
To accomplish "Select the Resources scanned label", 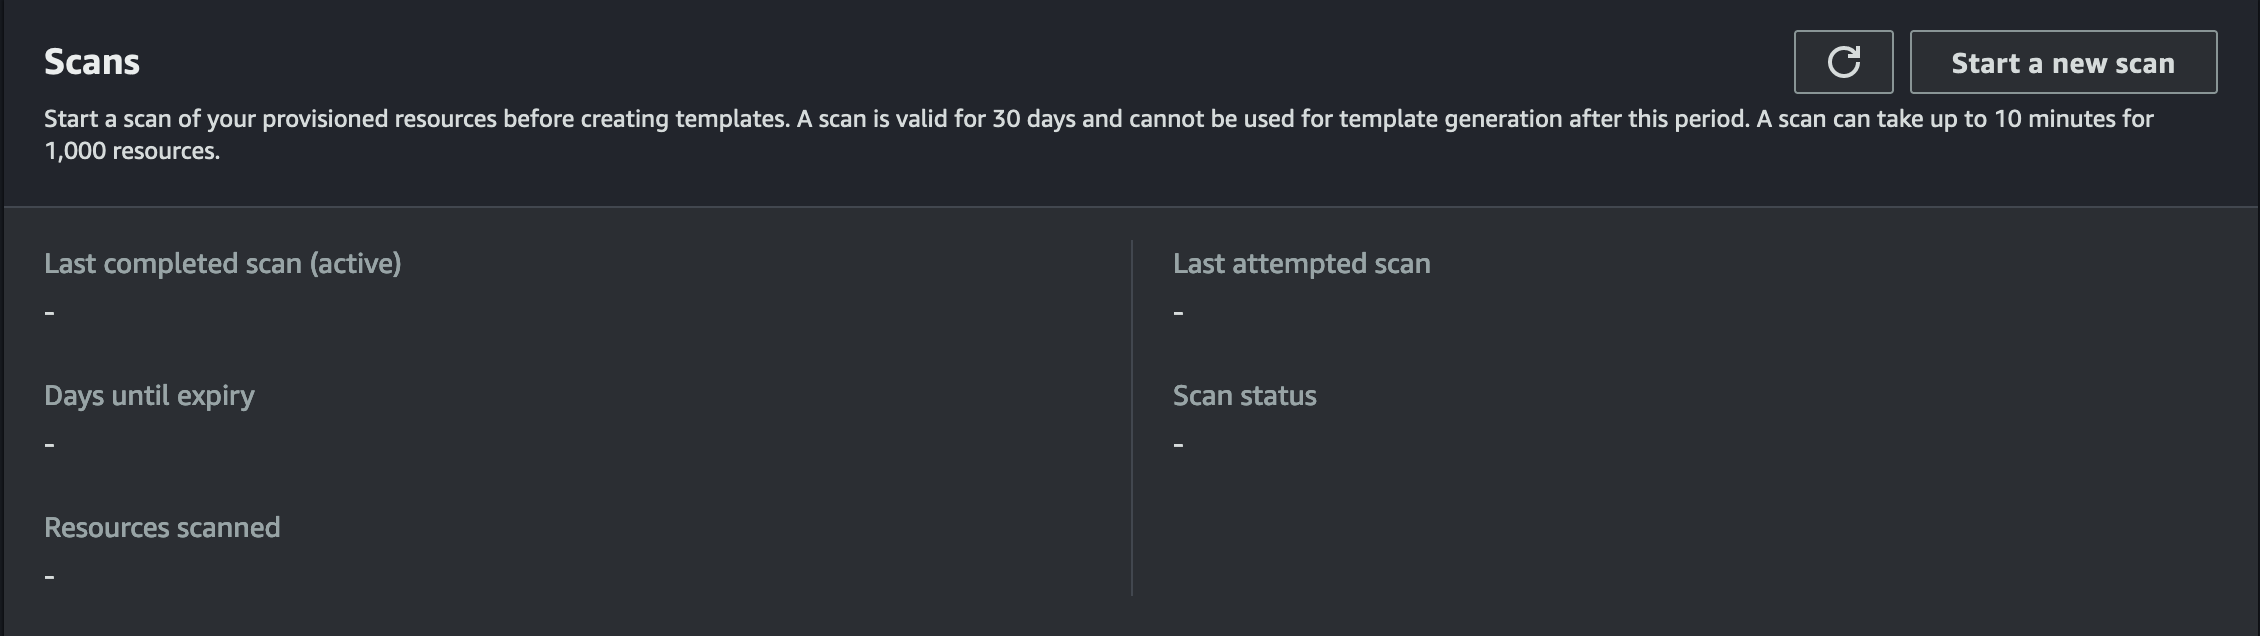I will coord(162,526).
